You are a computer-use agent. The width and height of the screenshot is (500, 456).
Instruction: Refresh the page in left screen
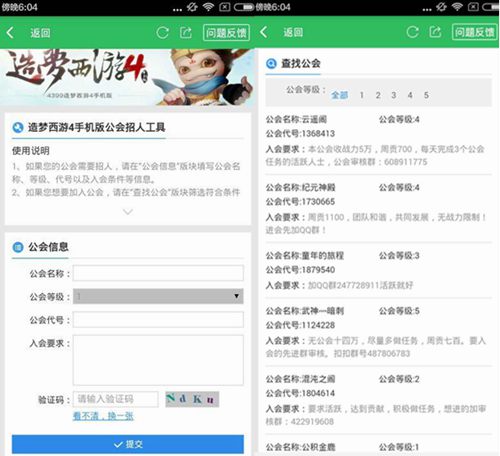tap(162, 33)
